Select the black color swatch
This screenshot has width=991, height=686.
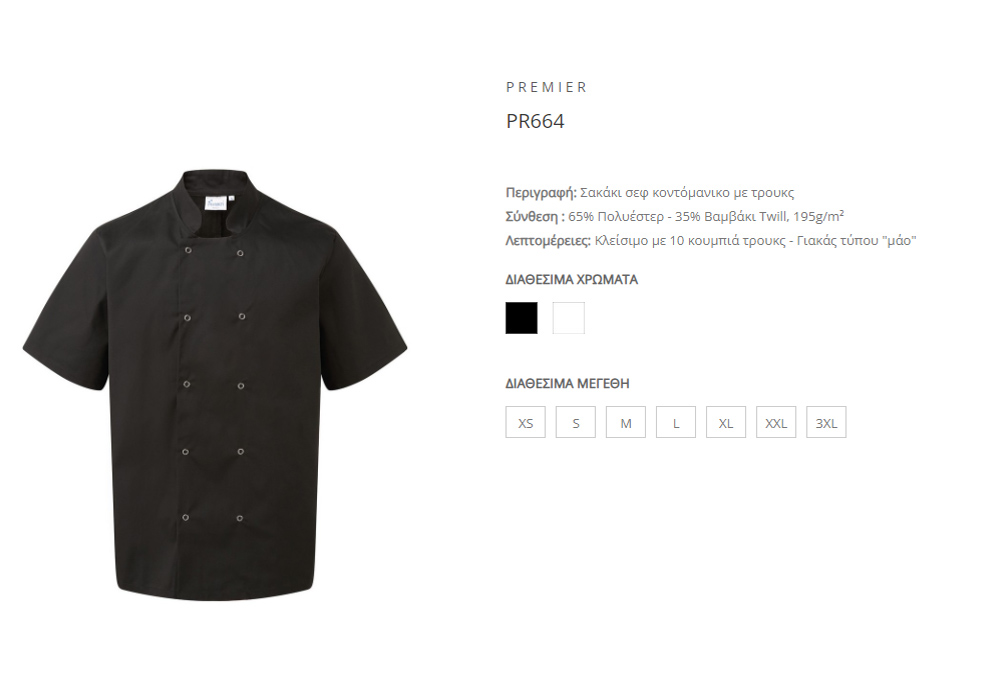(521, 318)
